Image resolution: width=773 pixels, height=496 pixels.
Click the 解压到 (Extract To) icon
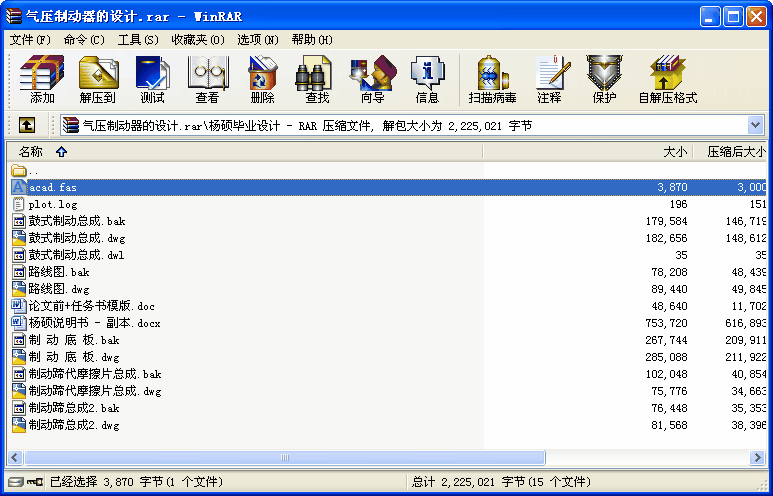pyautogui.click(x=98, y=80)
